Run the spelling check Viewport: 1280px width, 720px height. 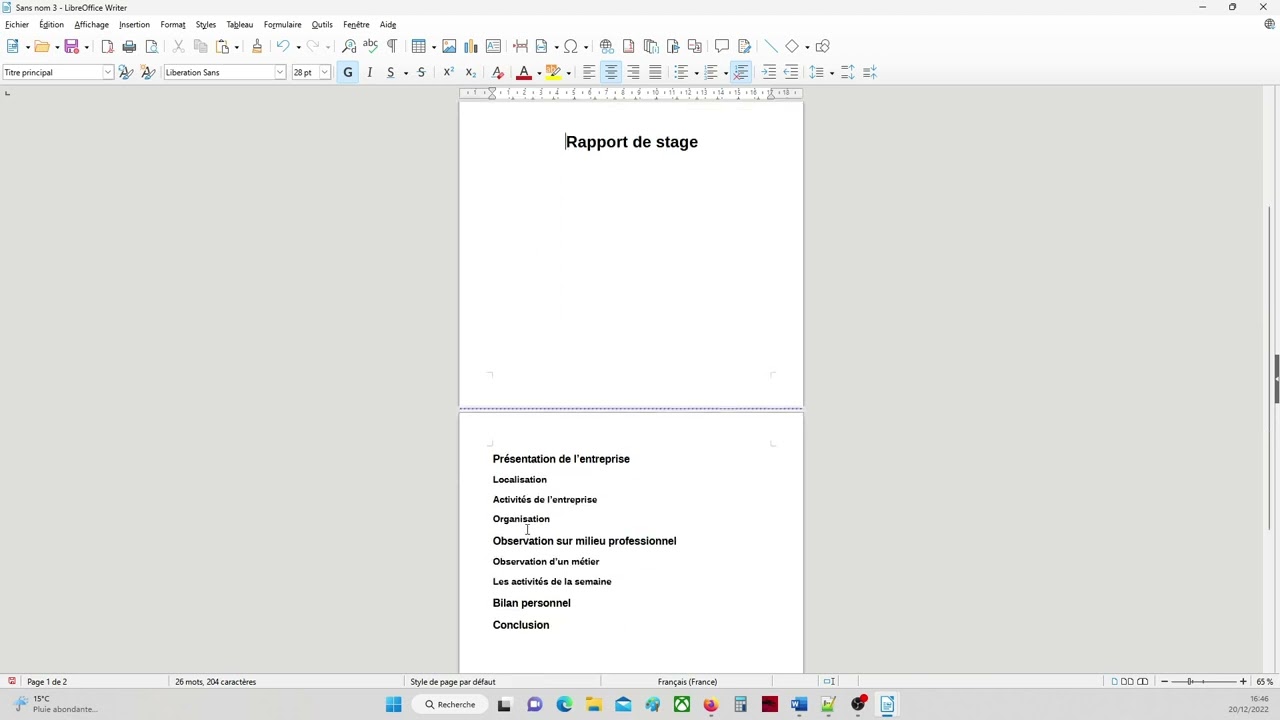[x=370, y=46]
